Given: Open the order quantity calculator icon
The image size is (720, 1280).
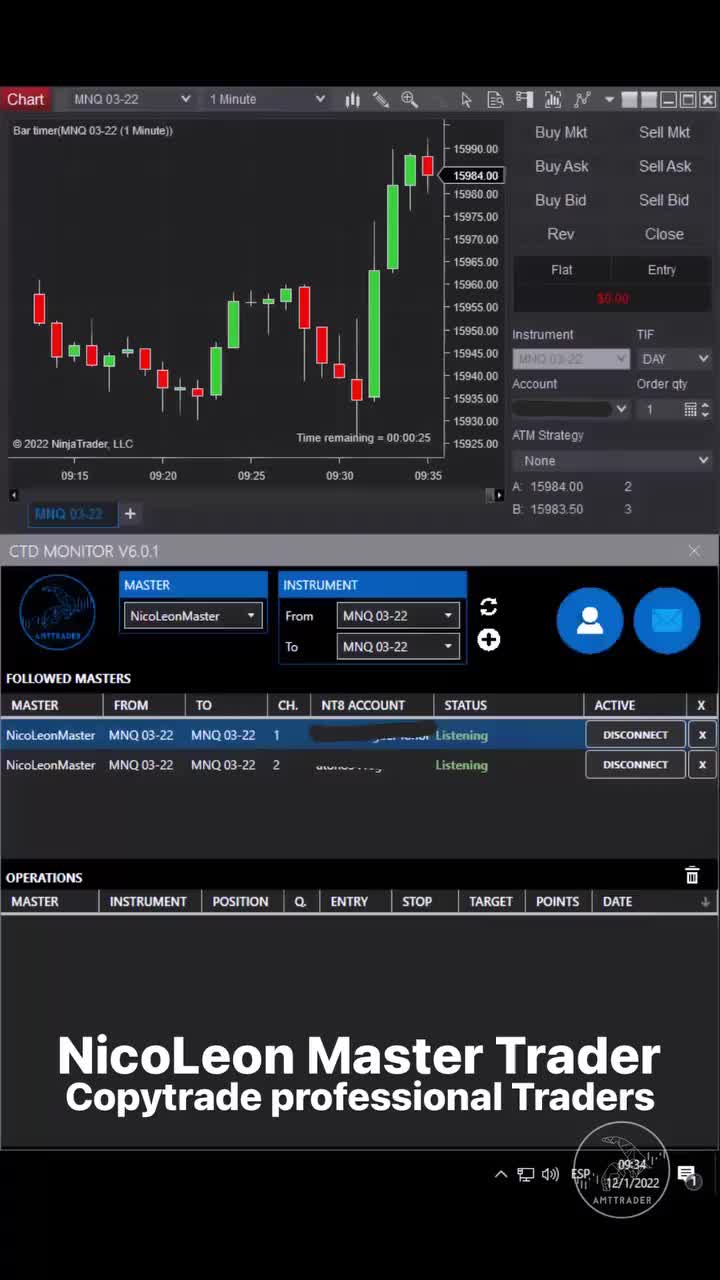Looking at the screenshot, I should tap(690, 409).
